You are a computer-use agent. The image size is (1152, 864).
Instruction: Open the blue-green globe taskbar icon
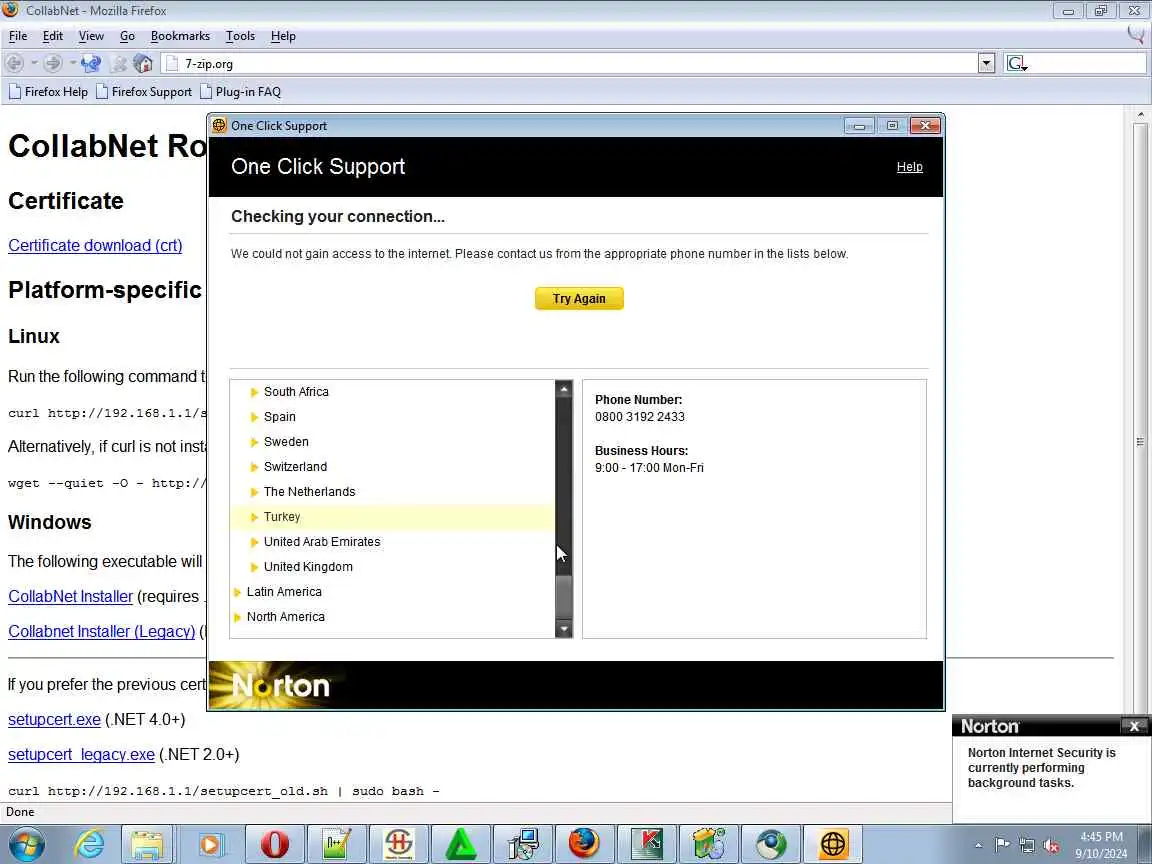tap(771, 843)
